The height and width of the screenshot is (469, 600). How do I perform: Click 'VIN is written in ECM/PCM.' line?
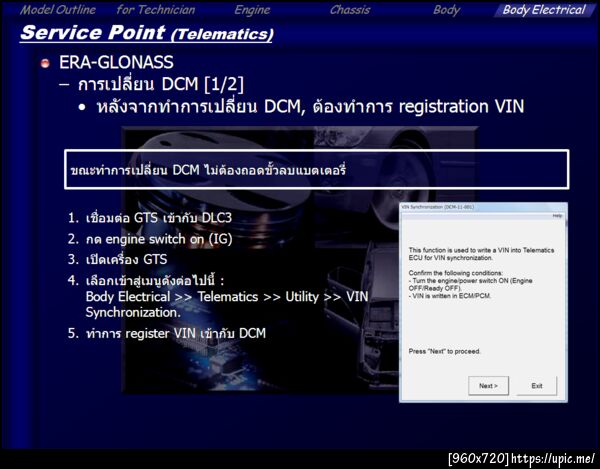click(450, 296)
